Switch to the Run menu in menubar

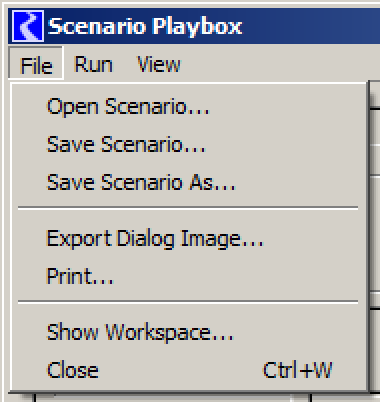click(93, 64)
